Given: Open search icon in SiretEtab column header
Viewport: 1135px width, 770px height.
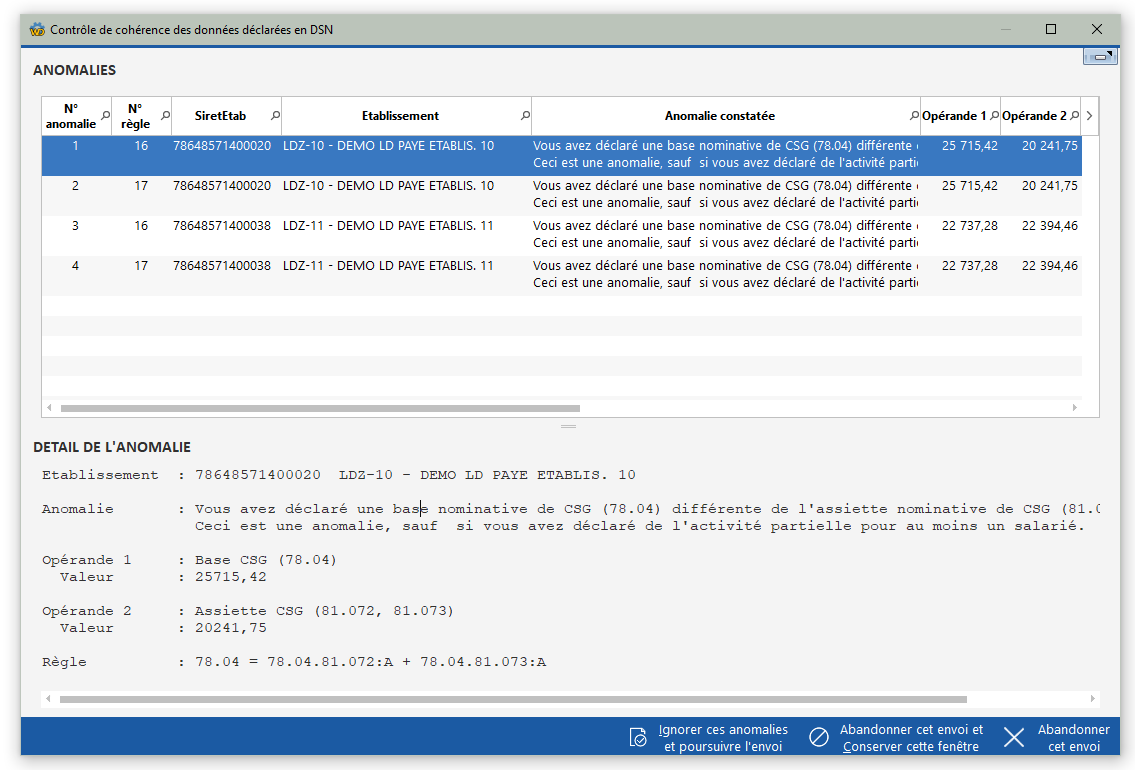Looking at the screenshot, I should (275, 116).
